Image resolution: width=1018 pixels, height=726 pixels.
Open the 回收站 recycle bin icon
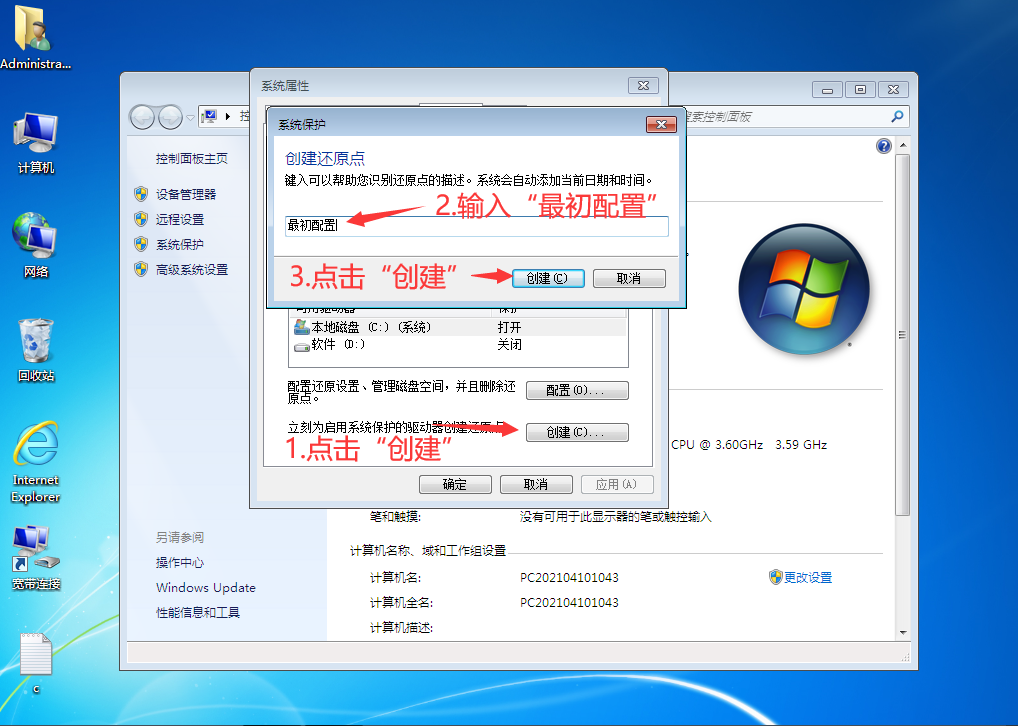point(36,349)
